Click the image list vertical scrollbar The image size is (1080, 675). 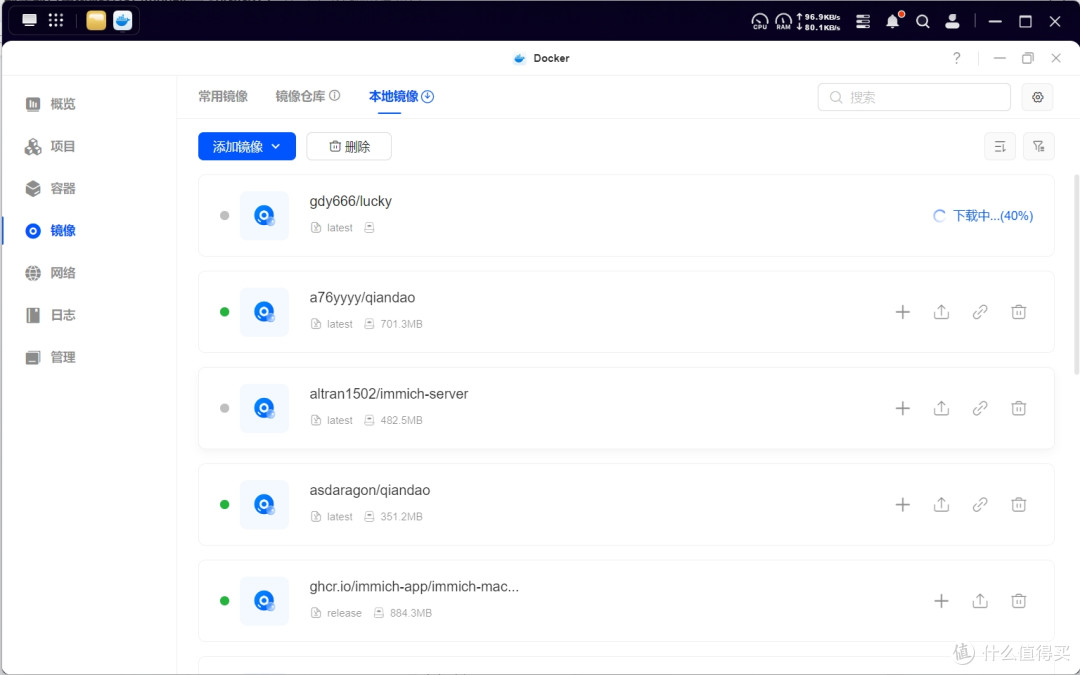(1076, 274)
